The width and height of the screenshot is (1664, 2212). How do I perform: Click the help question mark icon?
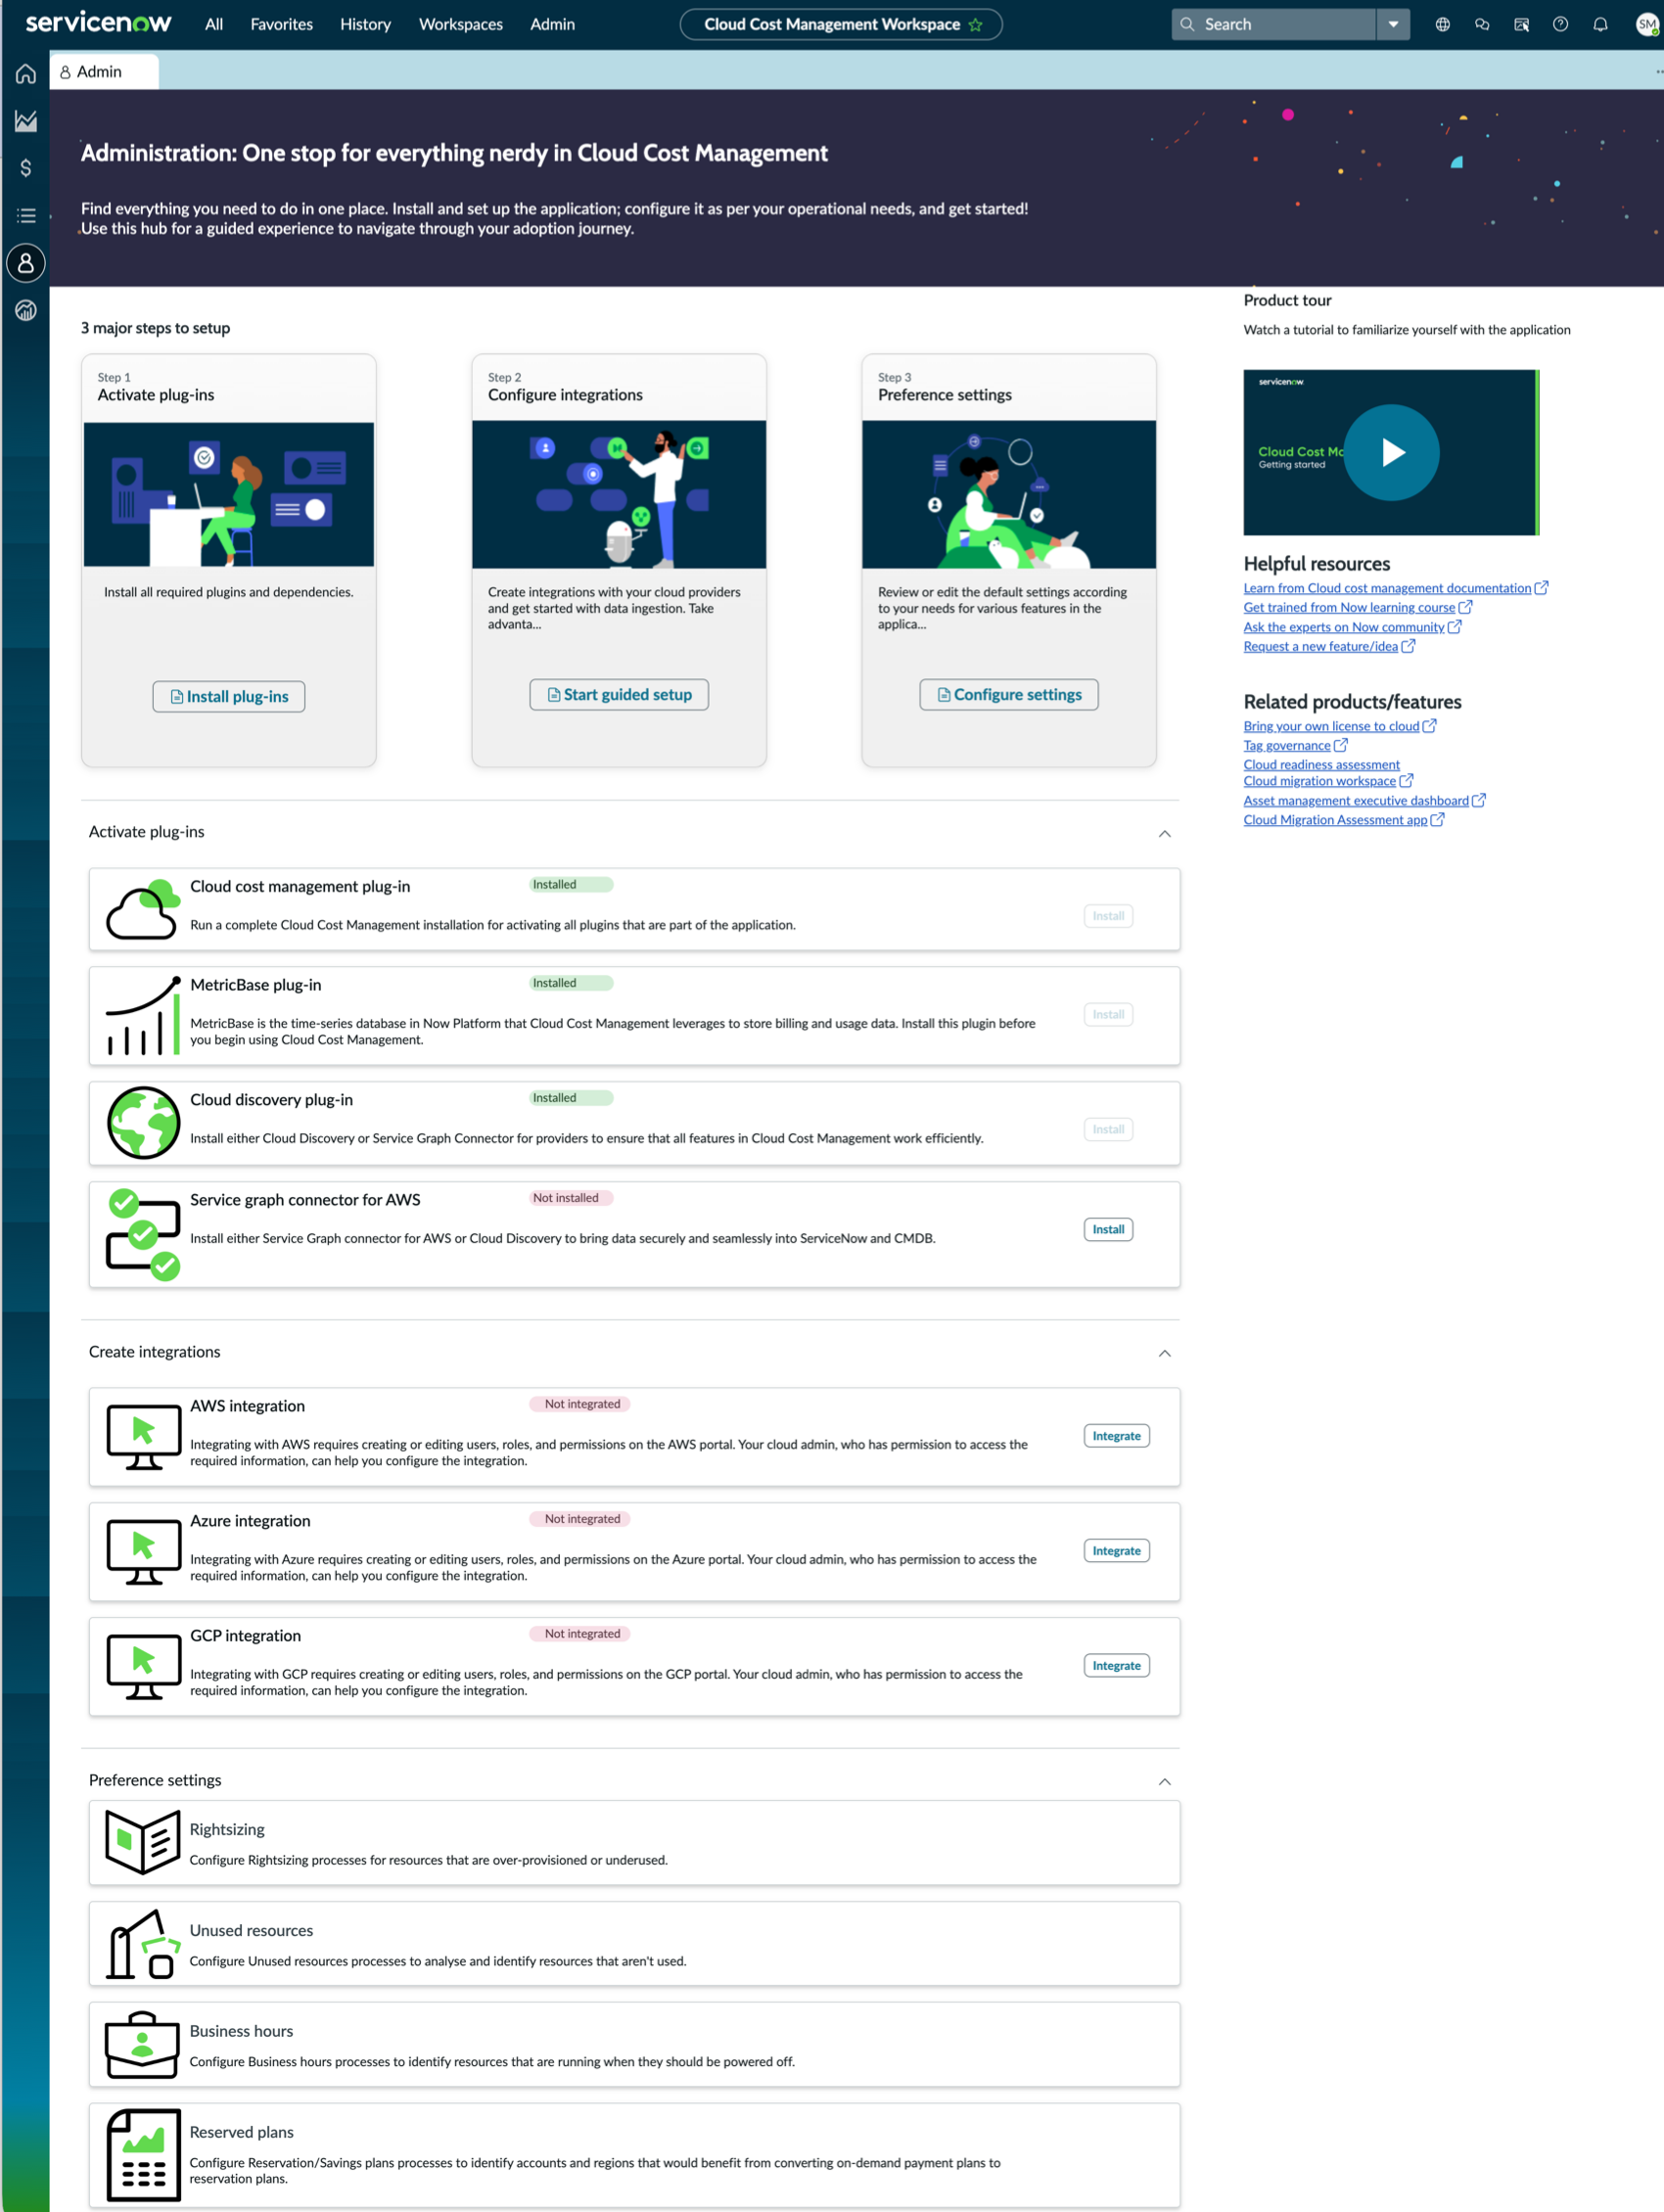[x=1560, y=24]
